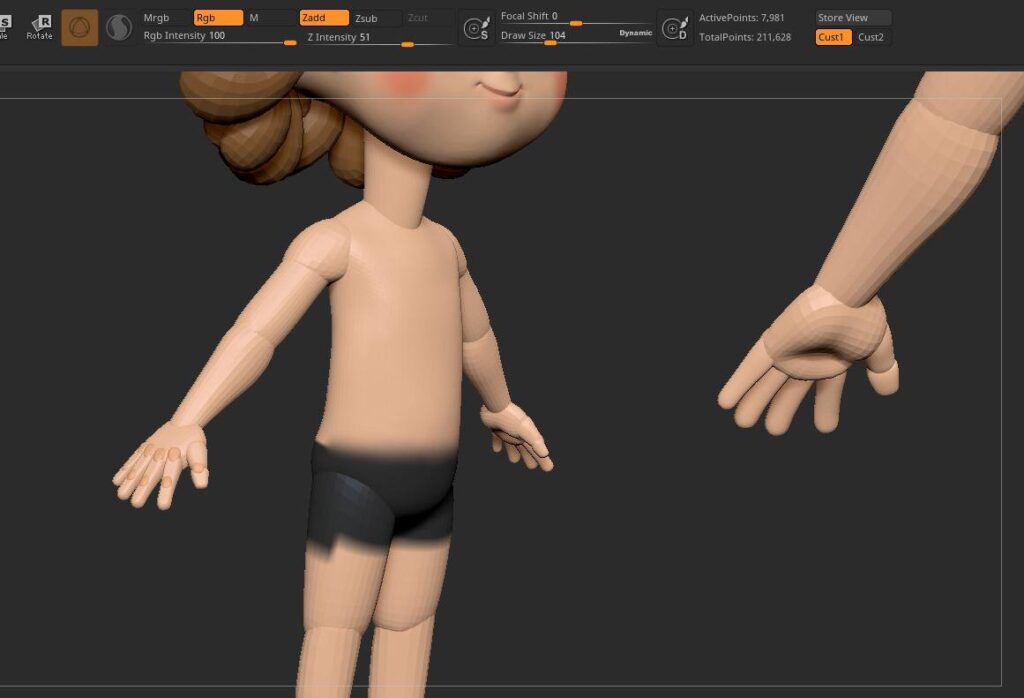Screen dimensions: 1024x698
Task: Turn on the M material mode
Action: pyautogui.click(x=270, y=18)
